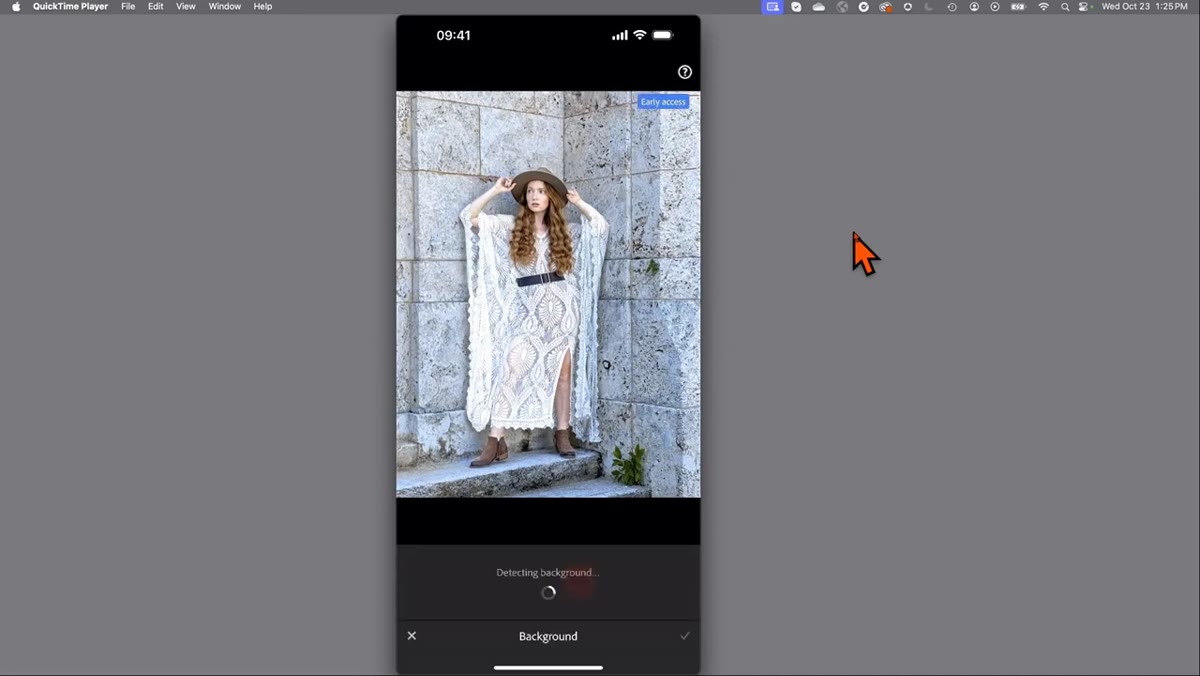Open the Apple menu
The height and width of the screenshot is (676, 1200).
16,7
